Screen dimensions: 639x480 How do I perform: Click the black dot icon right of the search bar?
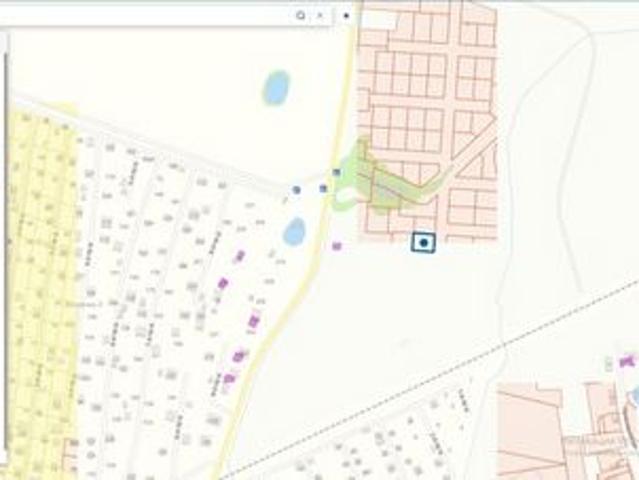pyautogui.click(x=346, y=16)
